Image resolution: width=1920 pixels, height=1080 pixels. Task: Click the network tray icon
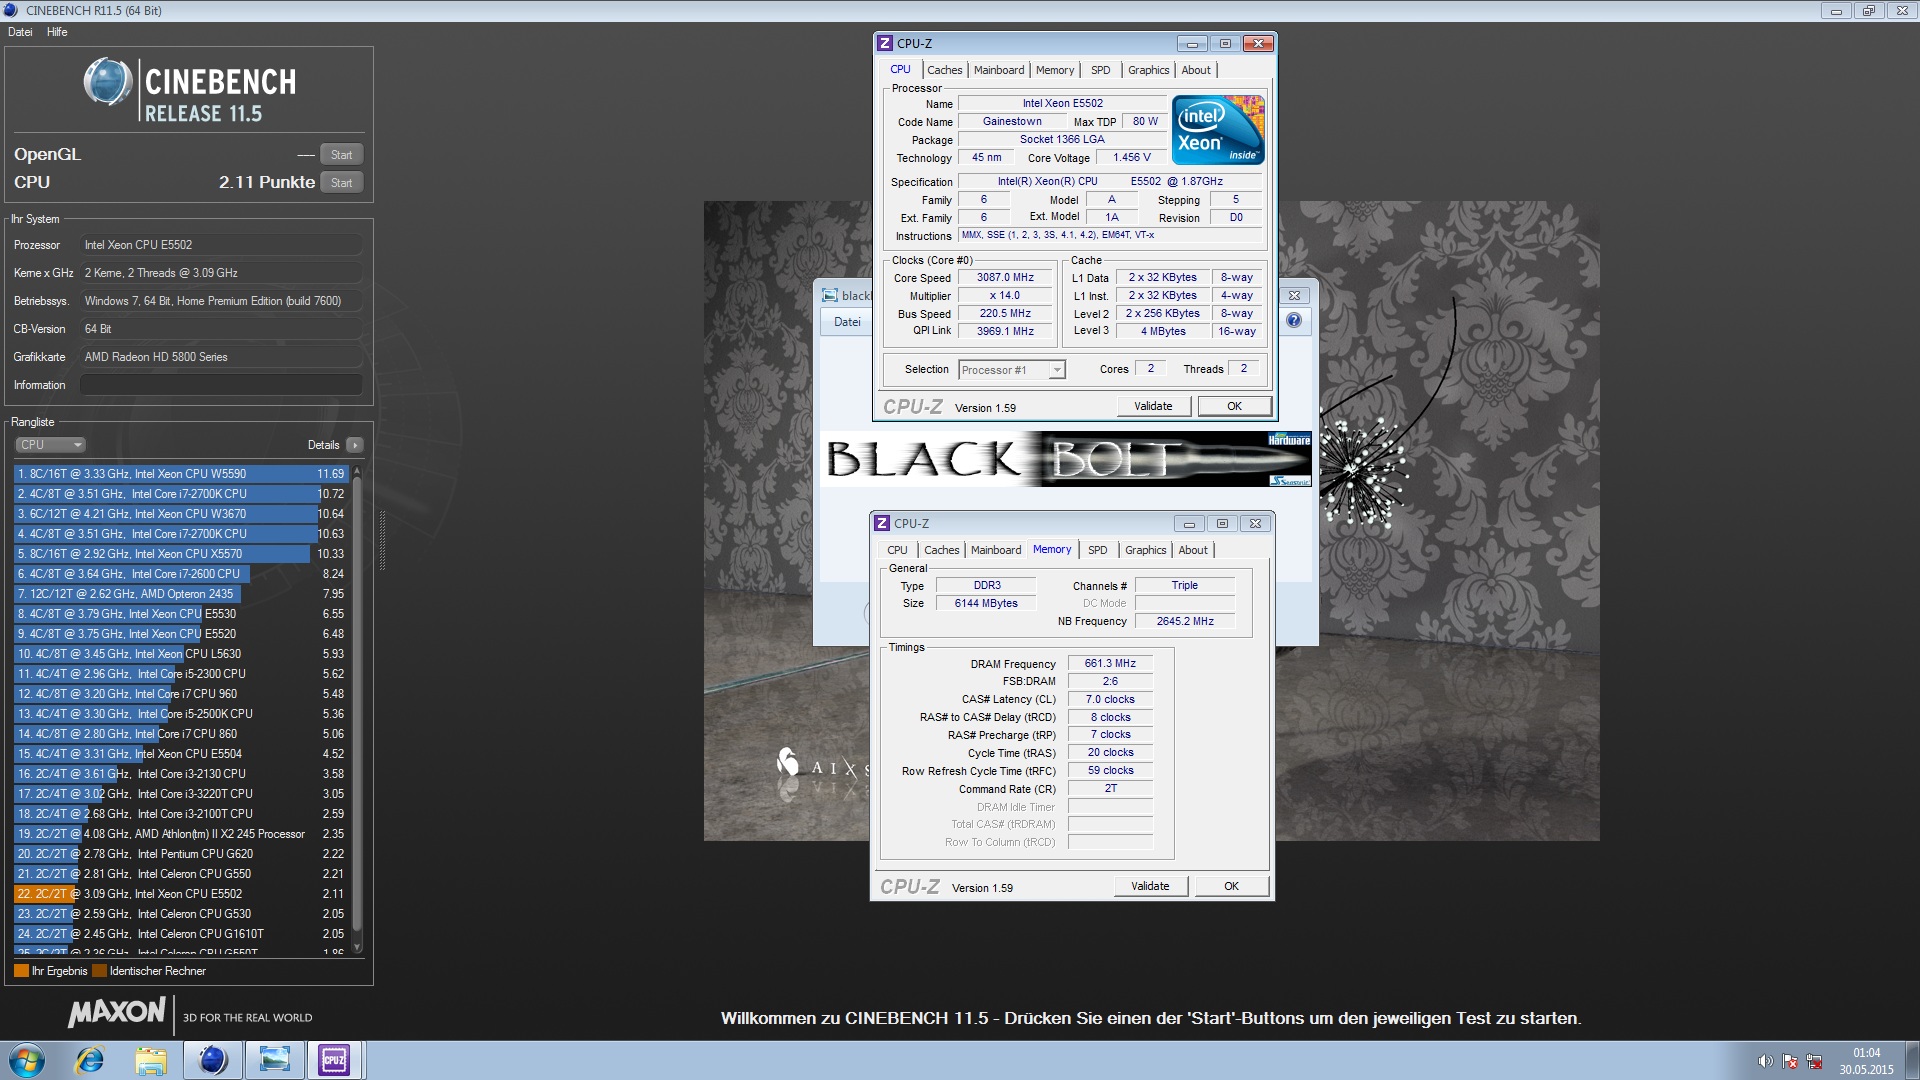tap(1814, 1061)
